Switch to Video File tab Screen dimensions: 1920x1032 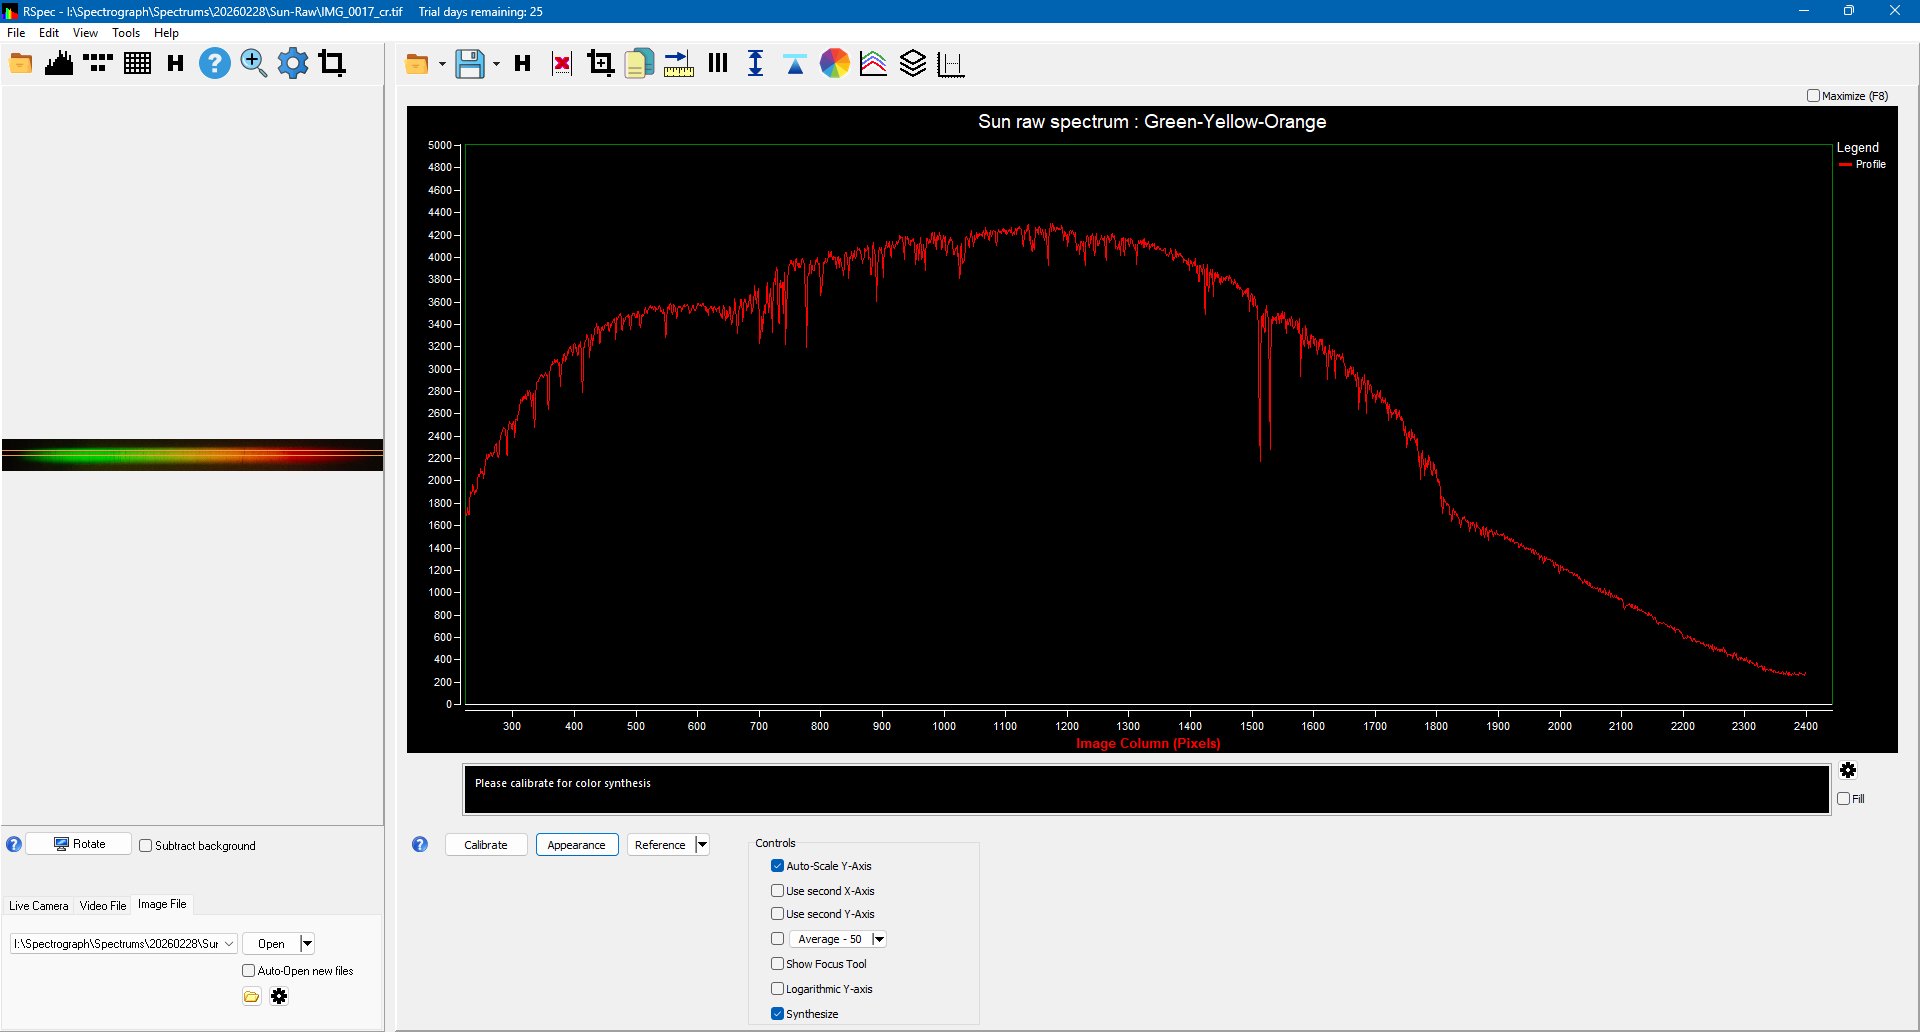(x=103, y=906)
